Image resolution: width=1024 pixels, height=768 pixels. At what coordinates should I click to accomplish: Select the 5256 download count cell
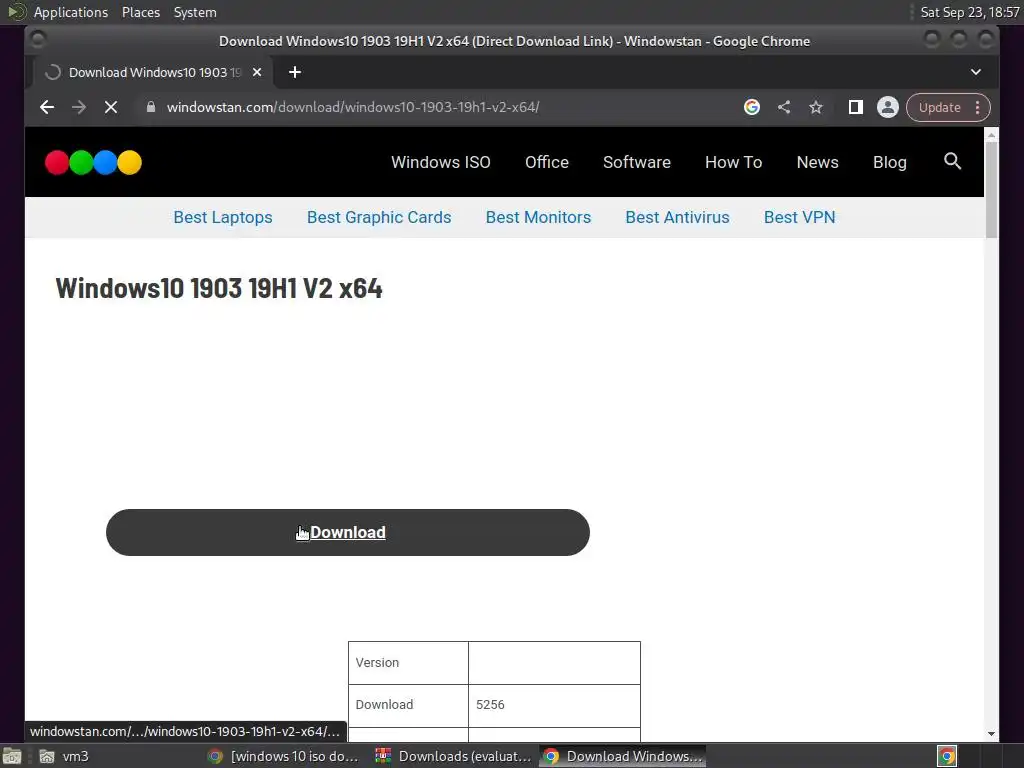pos(554,705)
